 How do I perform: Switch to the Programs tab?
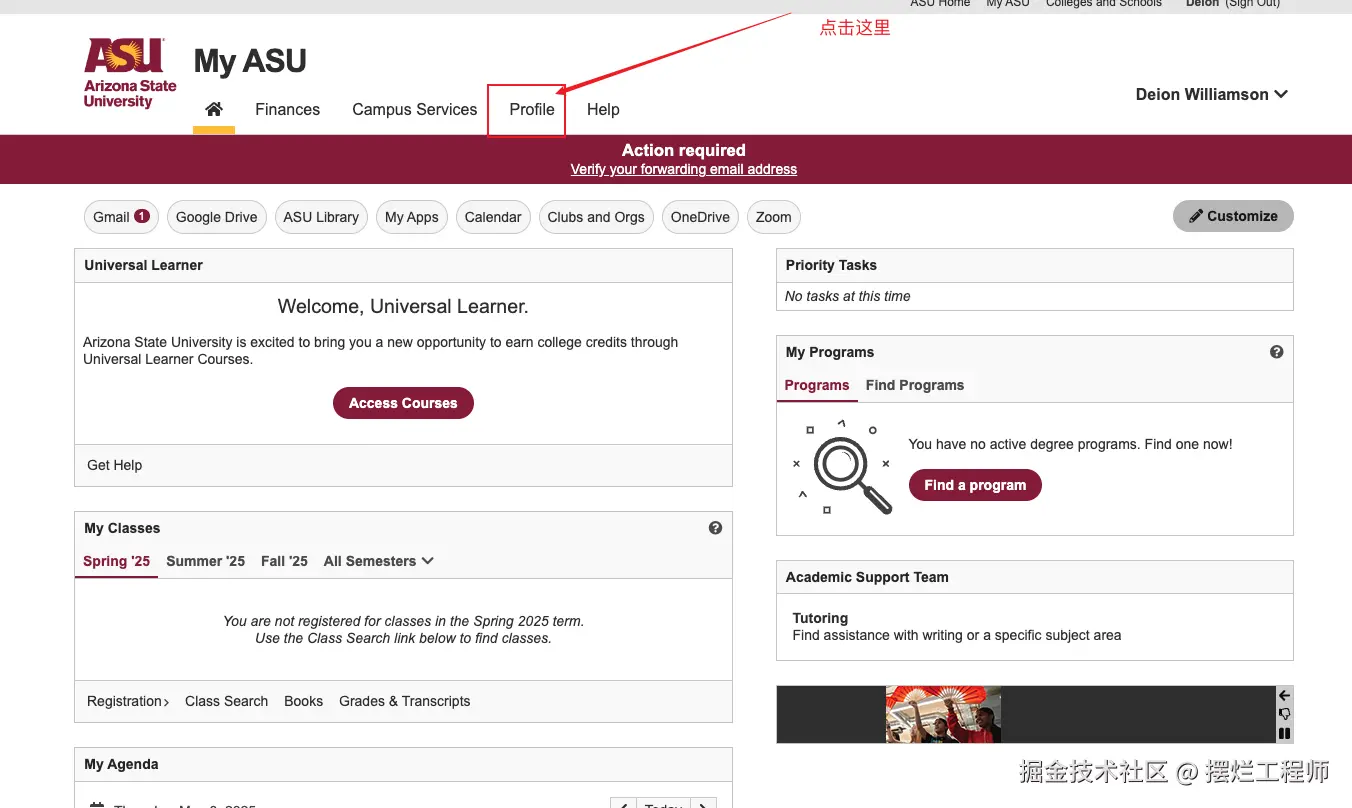click(x=817, y=385)
